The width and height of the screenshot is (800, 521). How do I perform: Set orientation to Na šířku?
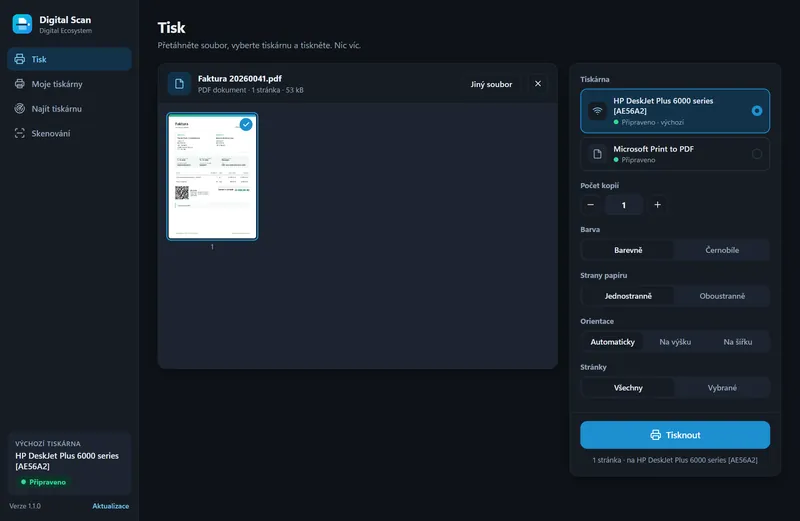pos(737,342)
